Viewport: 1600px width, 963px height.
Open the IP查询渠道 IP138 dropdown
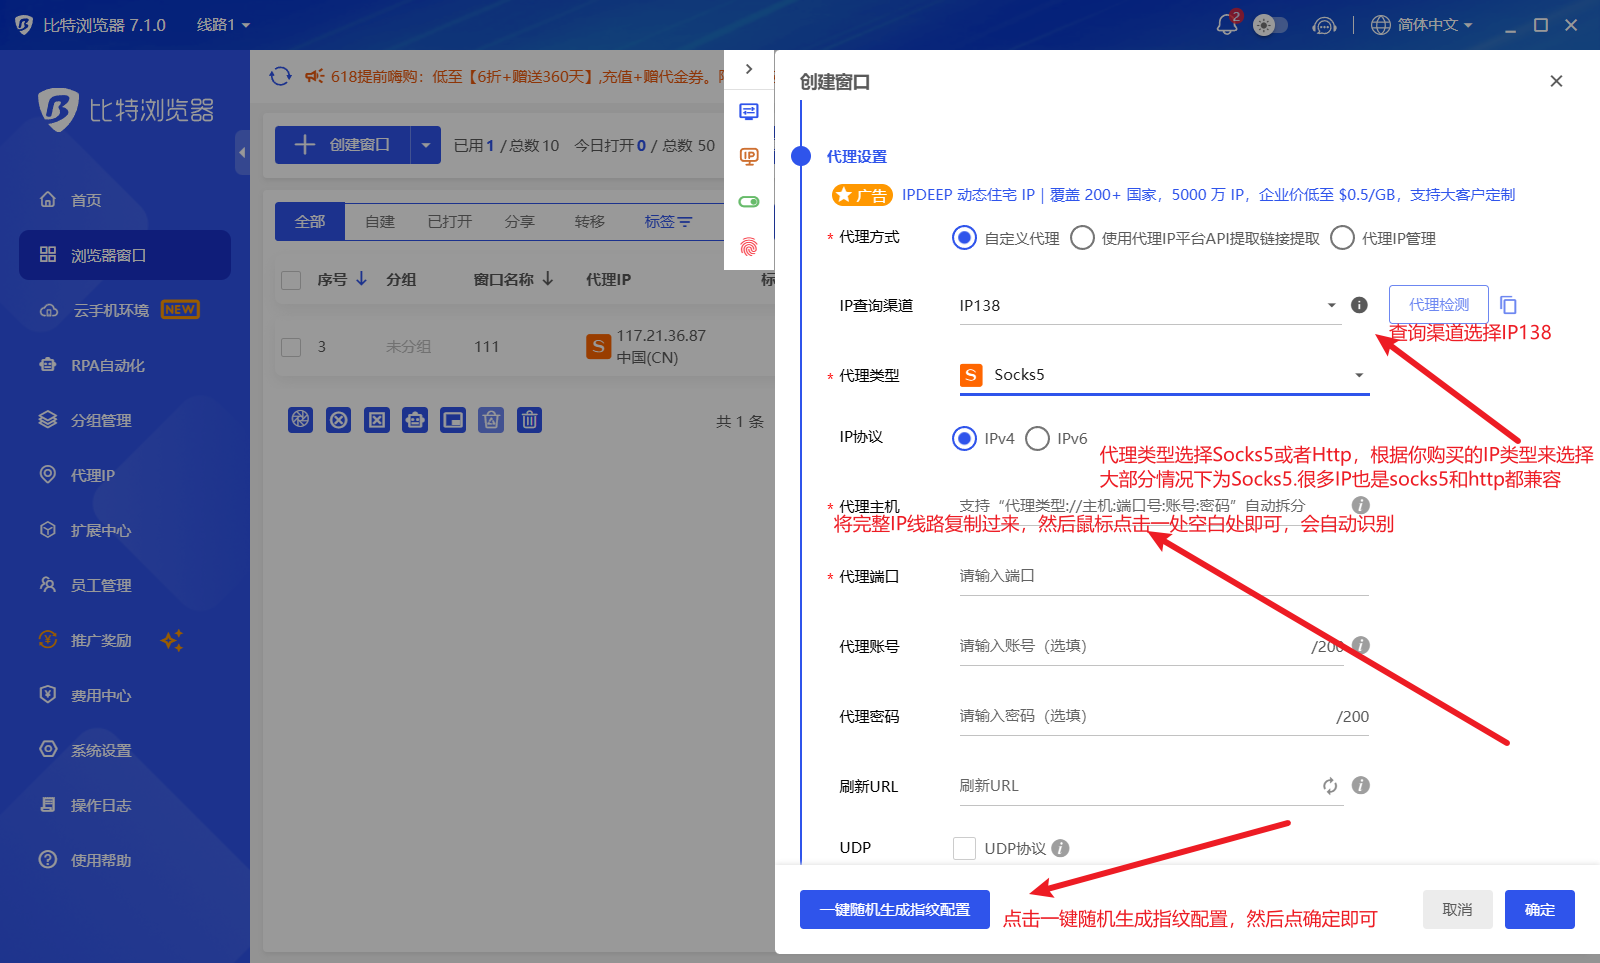pos(1150,305)
